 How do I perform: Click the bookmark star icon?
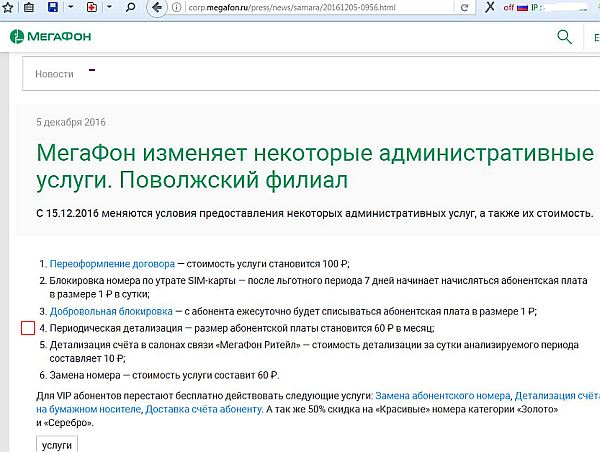(x=7, y=7)
